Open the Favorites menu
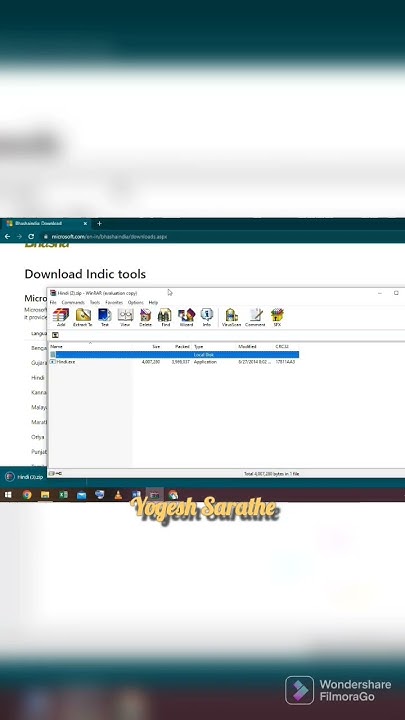The width and height of the screenshot is (405, 720). pyautogui.click(x=114, y=303)
